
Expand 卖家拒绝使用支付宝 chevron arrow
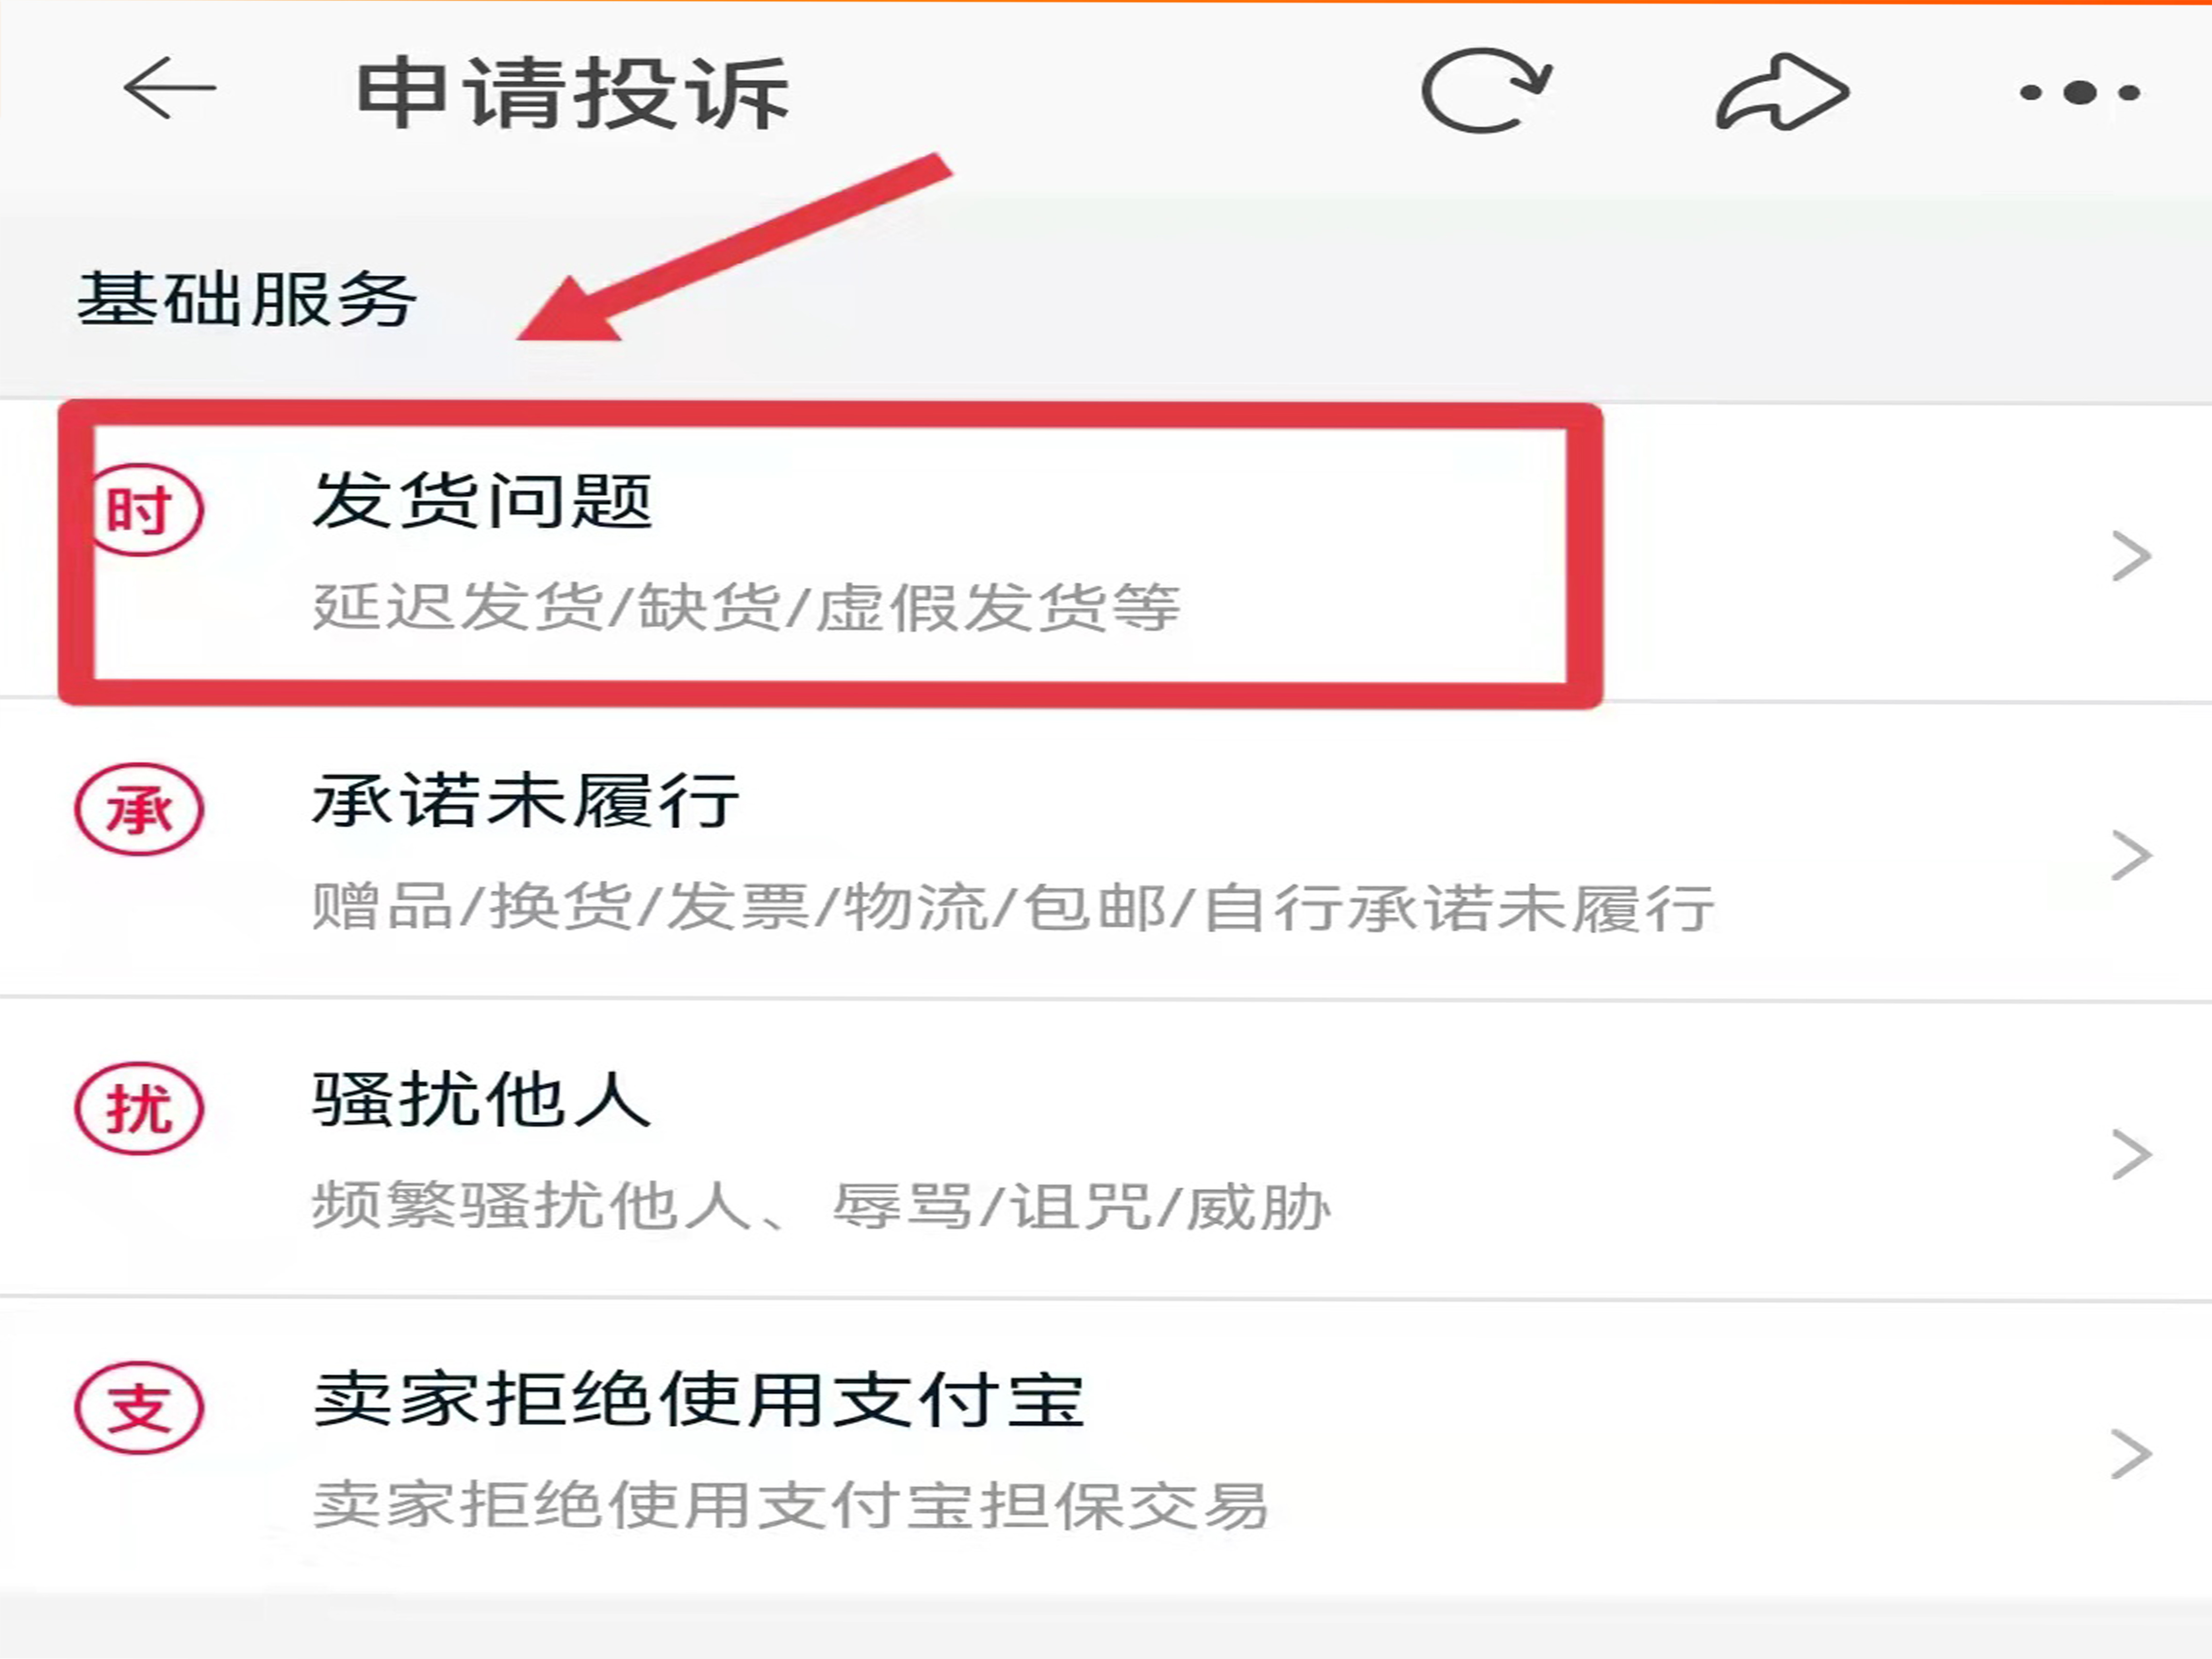point(2131,1454)
